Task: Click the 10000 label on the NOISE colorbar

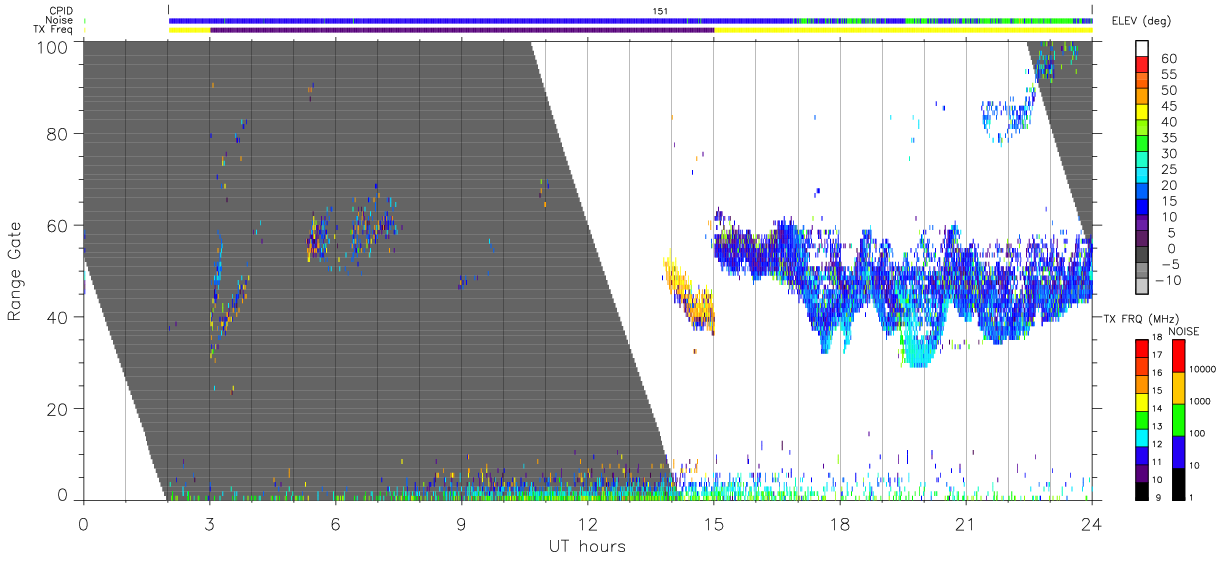Action: point(1205,370)
